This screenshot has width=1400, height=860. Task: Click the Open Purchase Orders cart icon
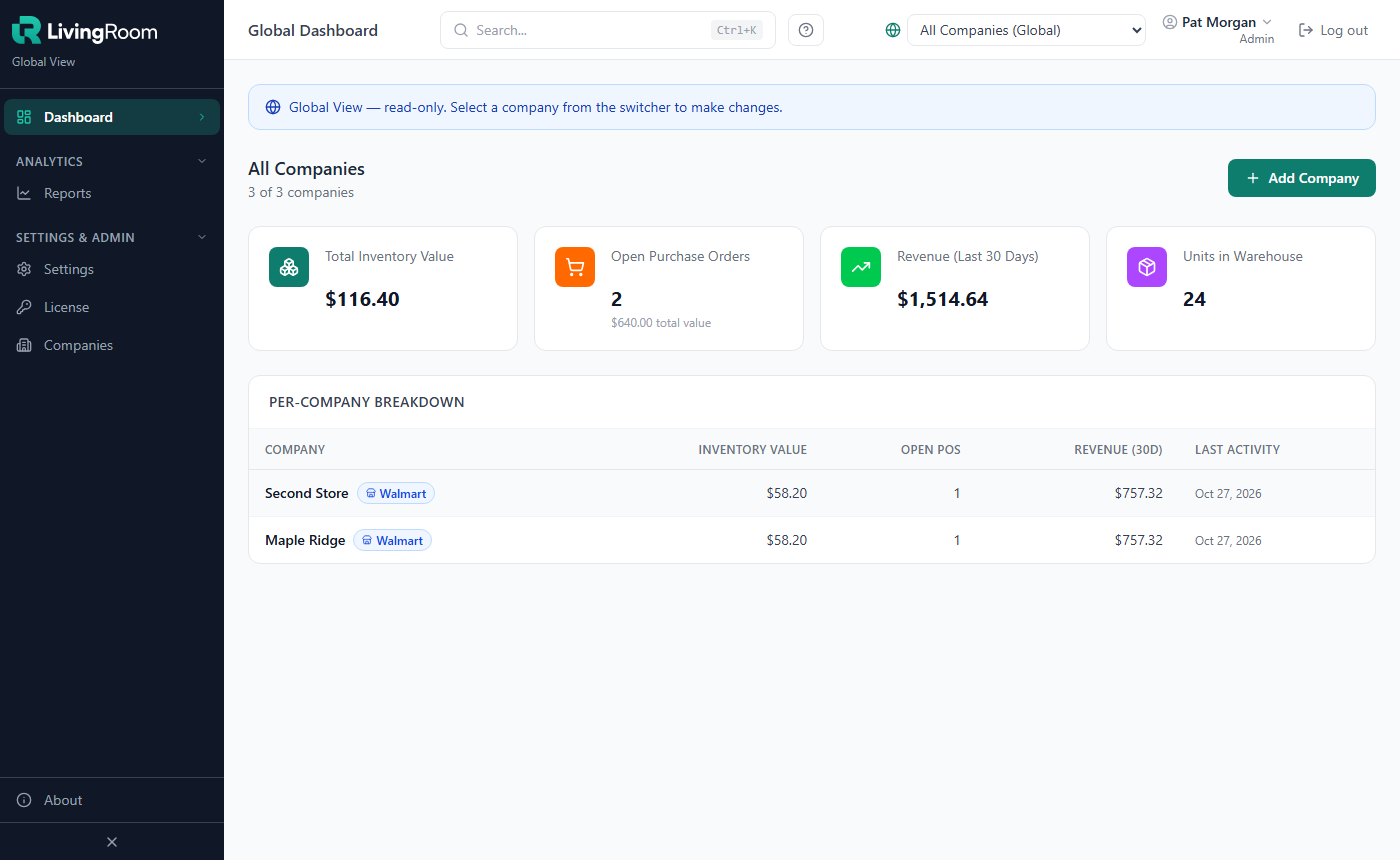coord(575,267)
